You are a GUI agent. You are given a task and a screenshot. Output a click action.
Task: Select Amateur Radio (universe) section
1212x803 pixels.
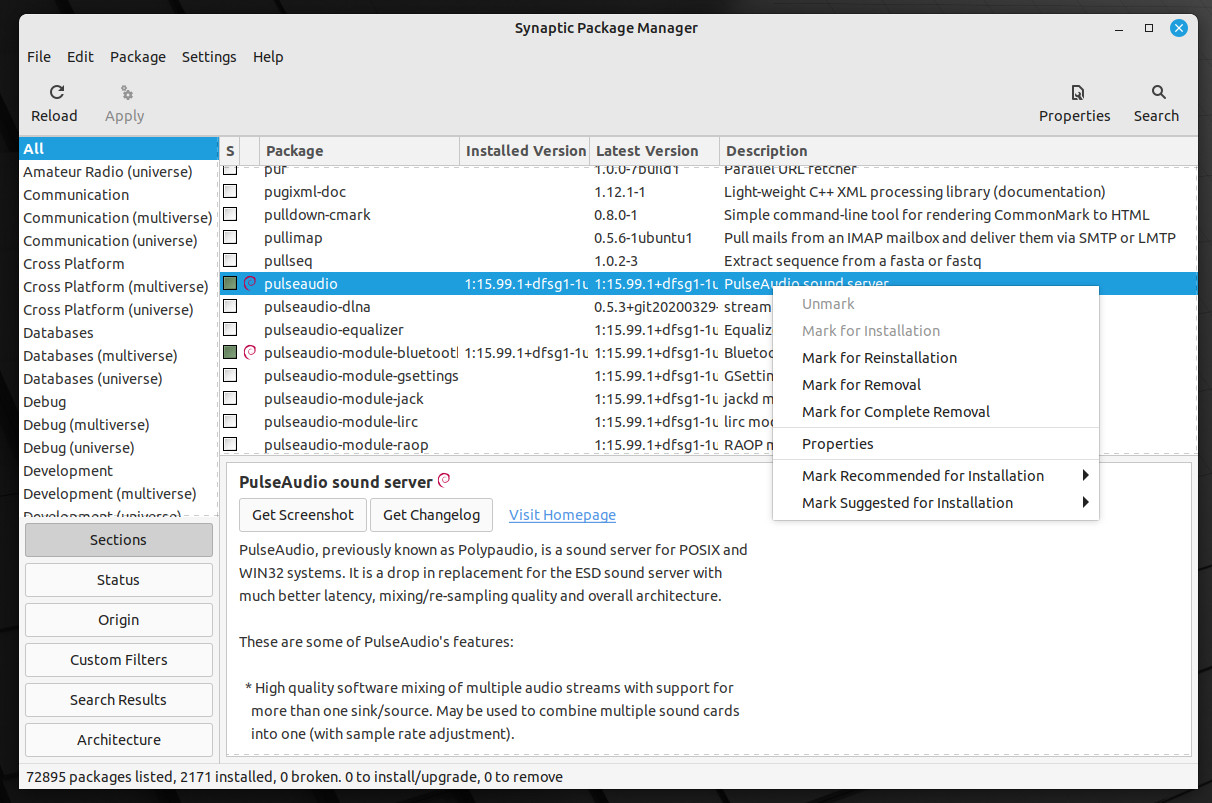click(118, 172)
